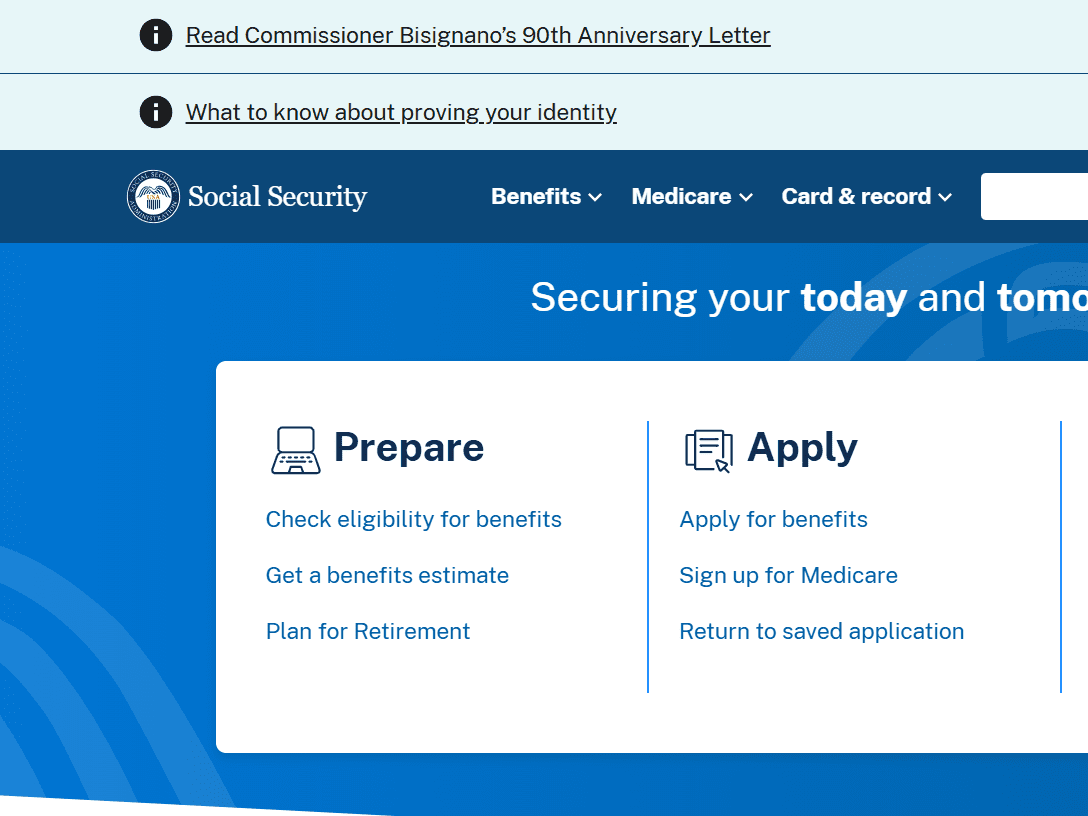This screenshot has height=816, width=1088.
Task: Click the Social Security Administration seal logo
Action: (154, 196)
